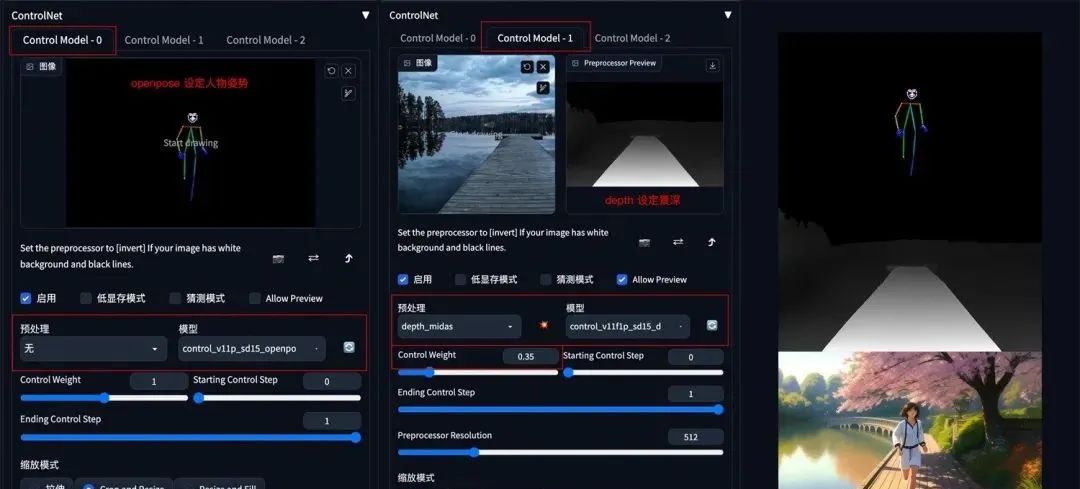
Task: Click the openpose skeleton drawing canvas
Action: click(191, 143)
